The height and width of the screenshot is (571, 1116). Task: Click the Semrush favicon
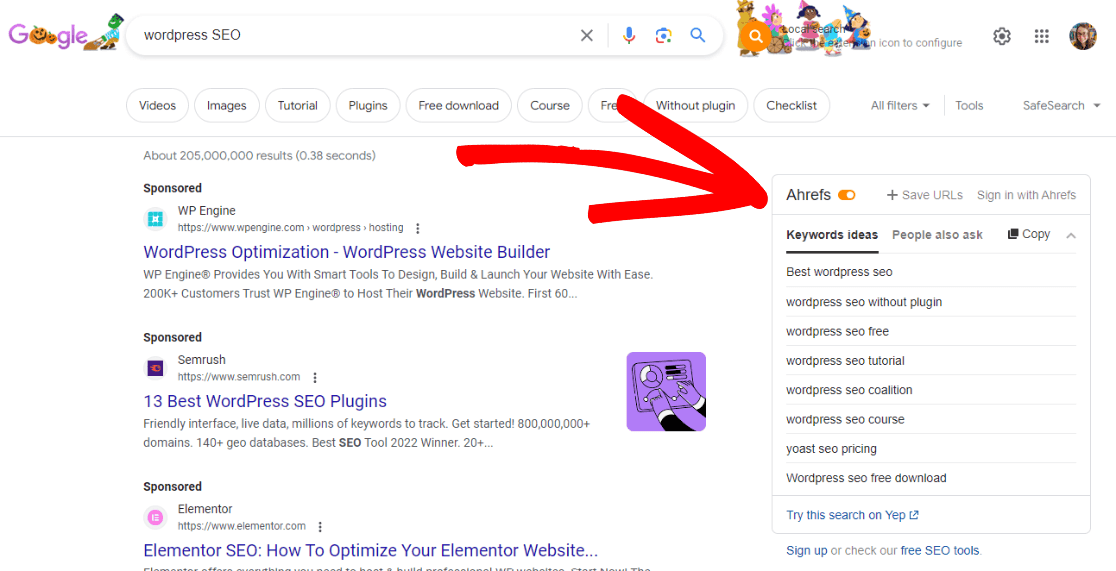tap(155, 368)
